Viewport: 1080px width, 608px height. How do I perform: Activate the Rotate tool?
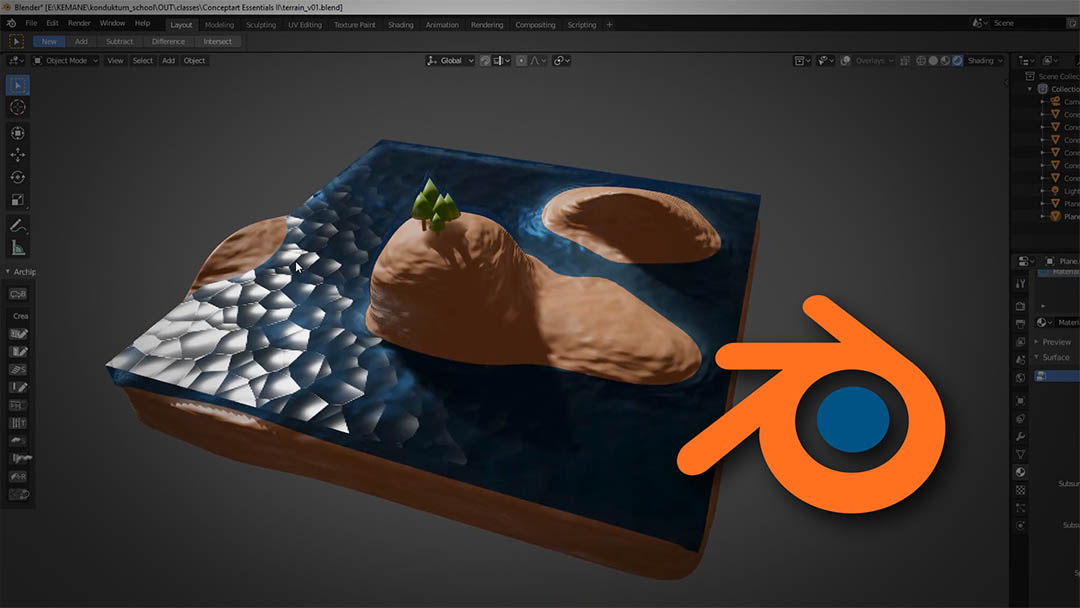click(x=18, y=177)
